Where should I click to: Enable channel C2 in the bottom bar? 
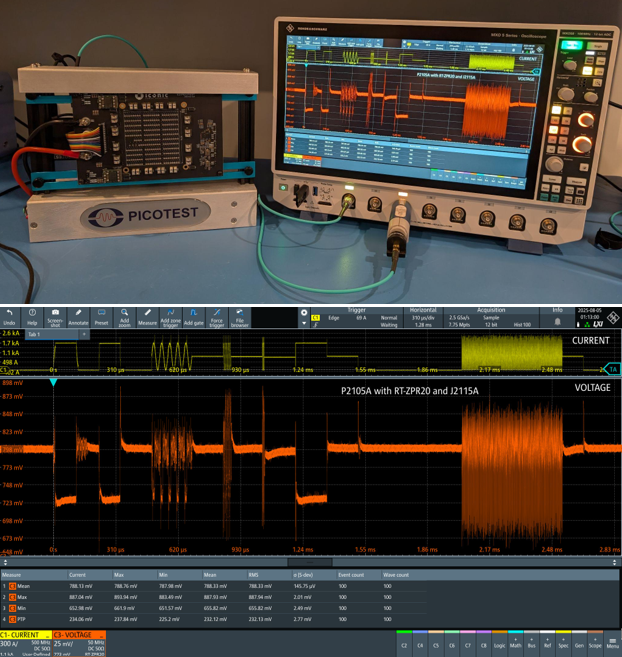tap(404, 646)
